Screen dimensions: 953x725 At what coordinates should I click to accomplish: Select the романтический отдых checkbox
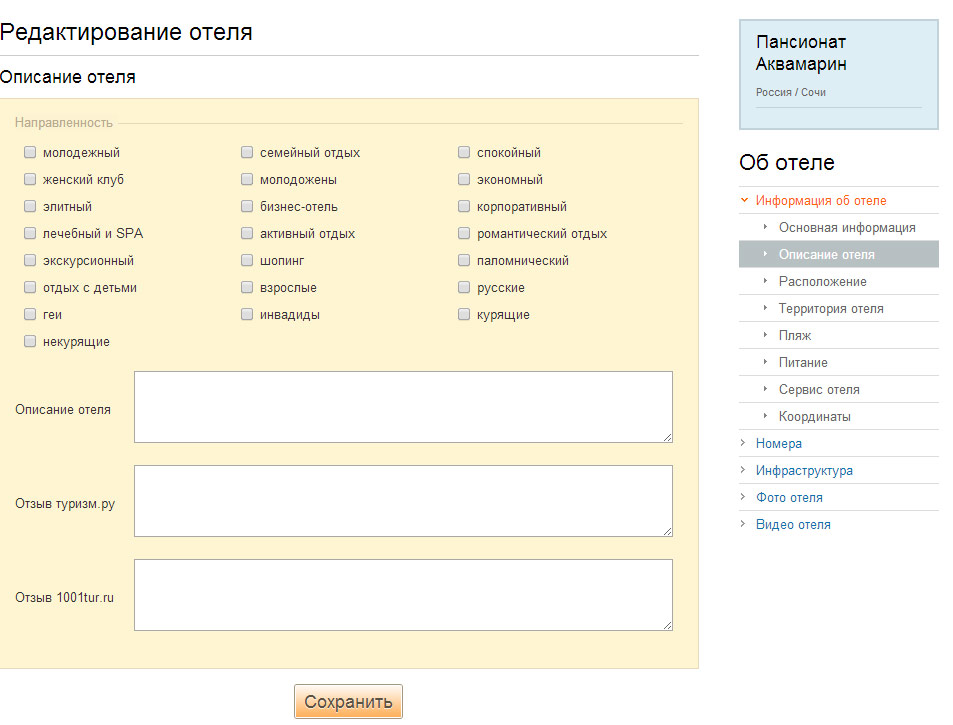click(464, 234)
